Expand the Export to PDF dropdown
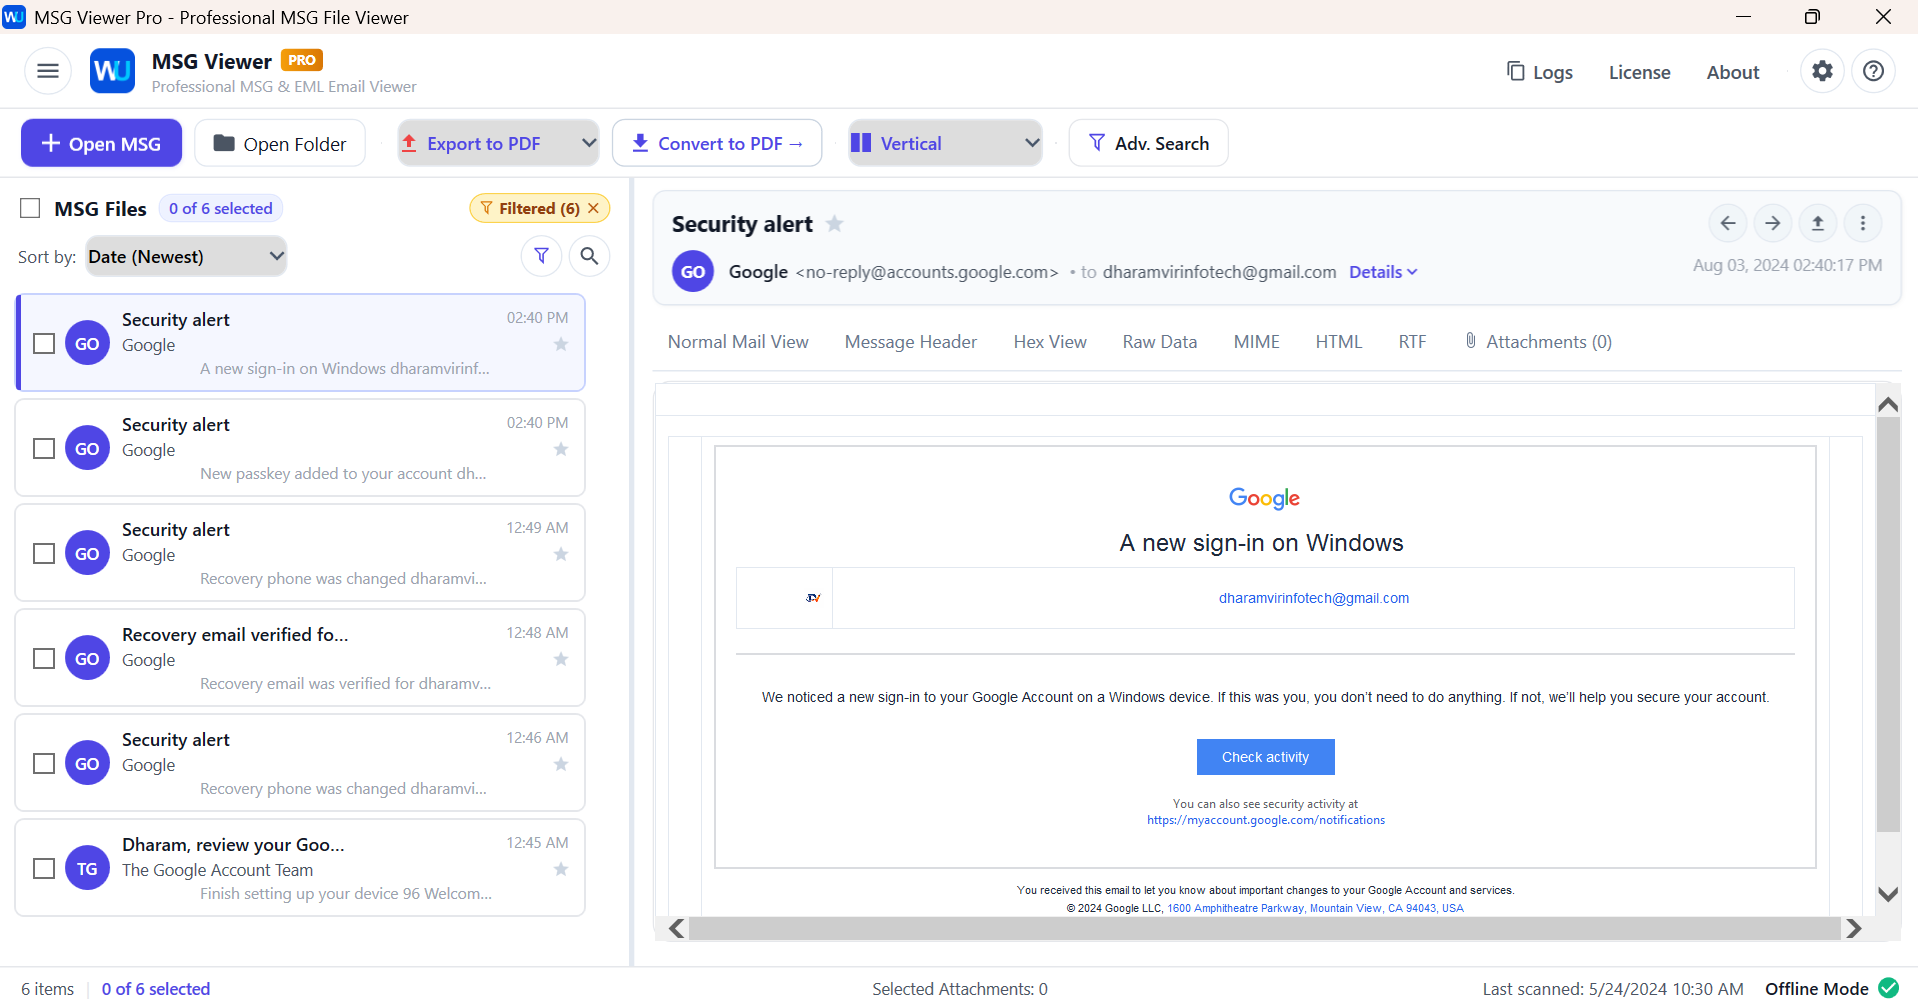Screen dimensions: 1918x1002 tap(498, 143)
